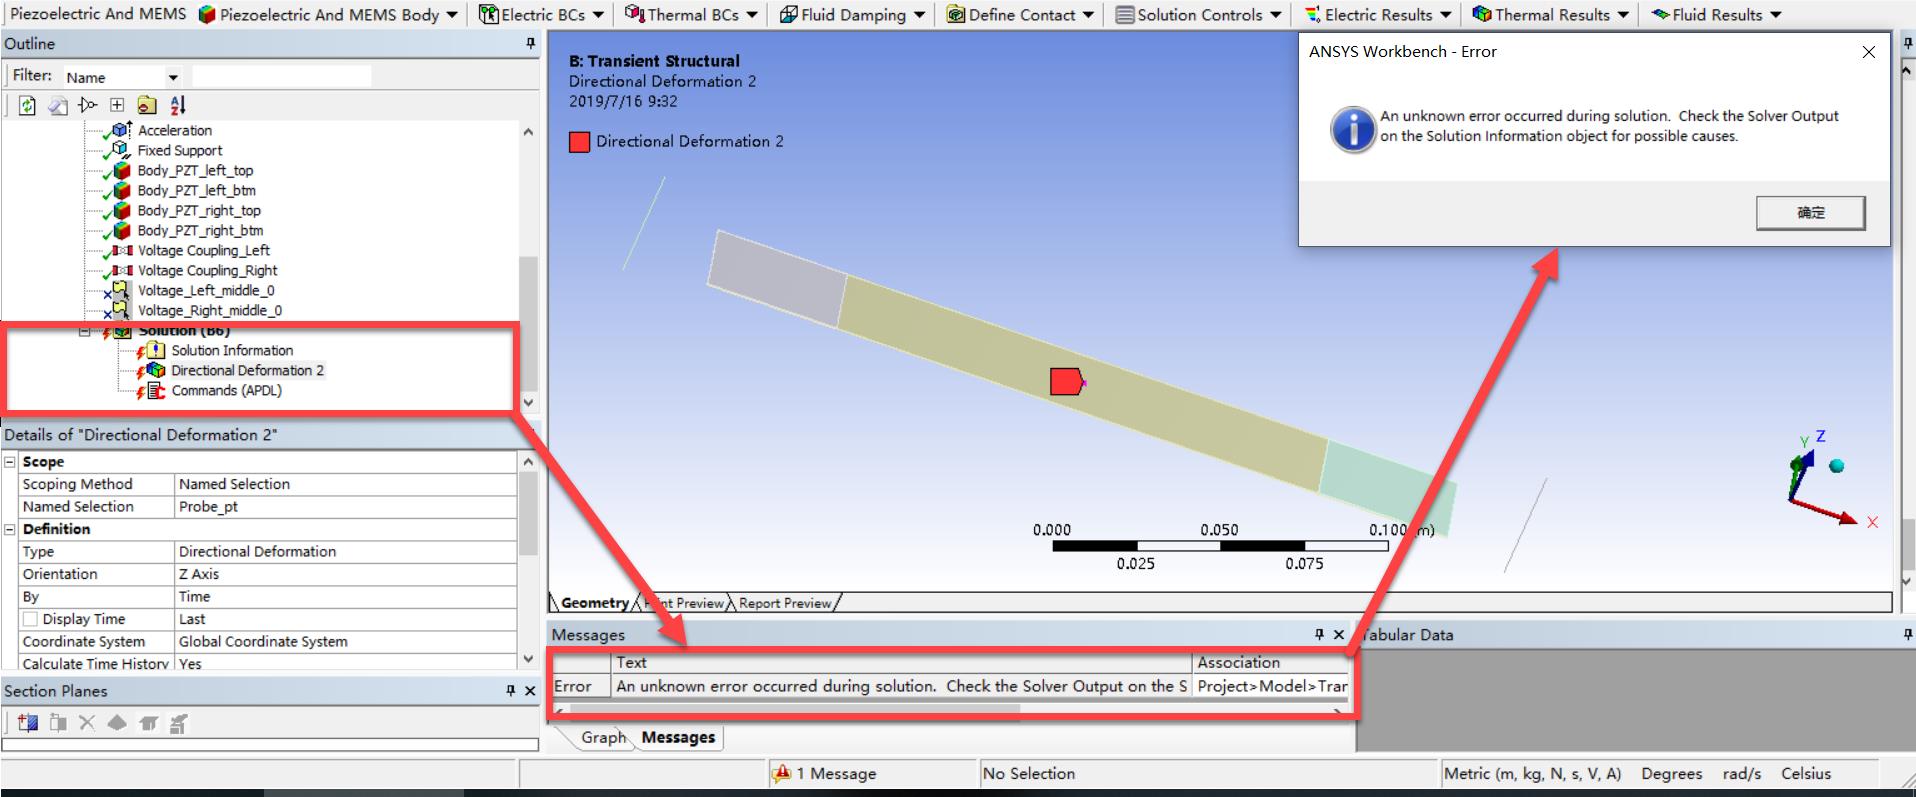This screenshot has width=1916, height=797.
Task: Click the folder collapse icon in Outline toolbar
Action: pyautogui.click(x=147, y=105)
